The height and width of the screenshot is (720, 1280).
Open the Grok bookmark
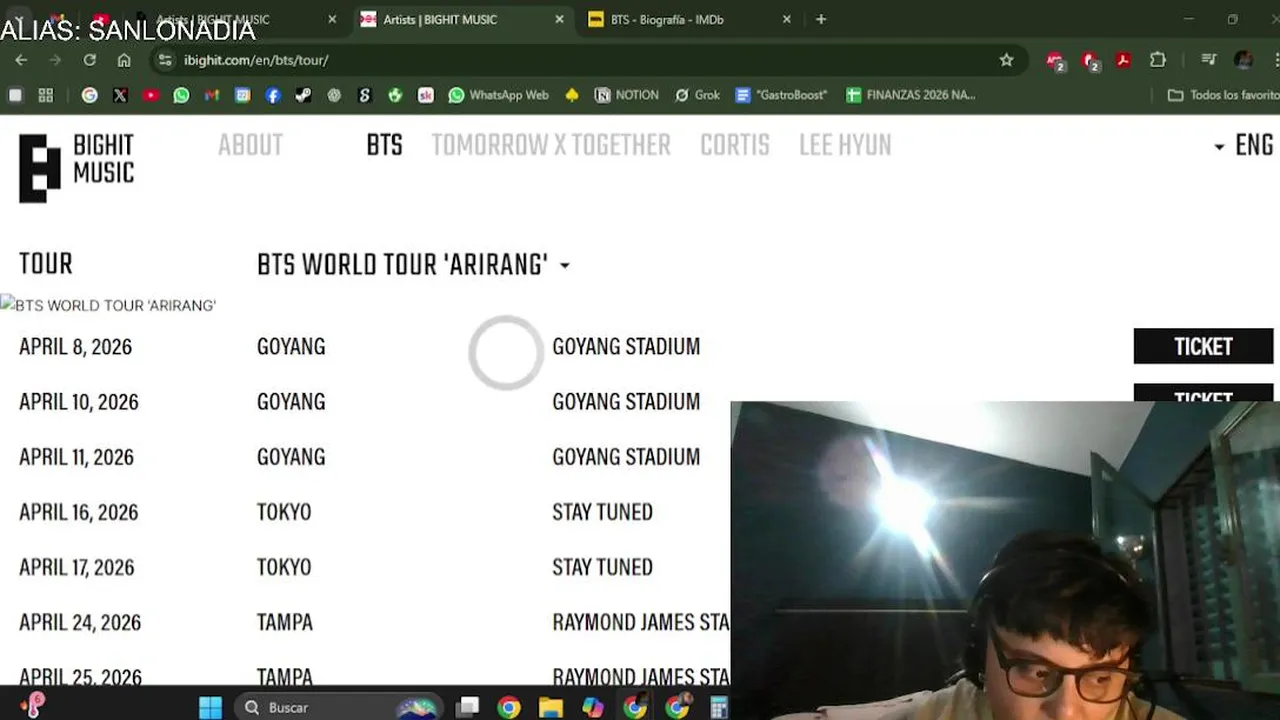tap(697, 95)
